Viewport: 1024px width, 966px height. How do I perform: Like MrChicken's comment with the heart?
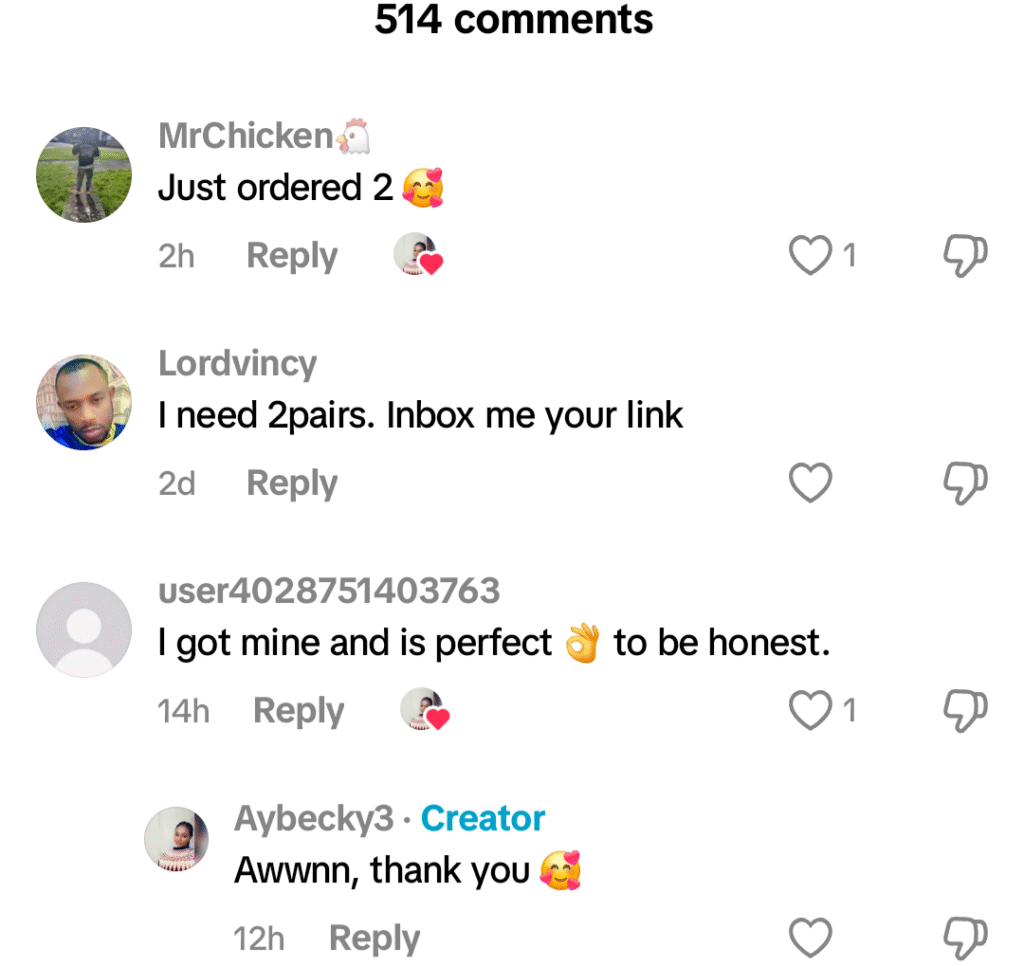810,256
